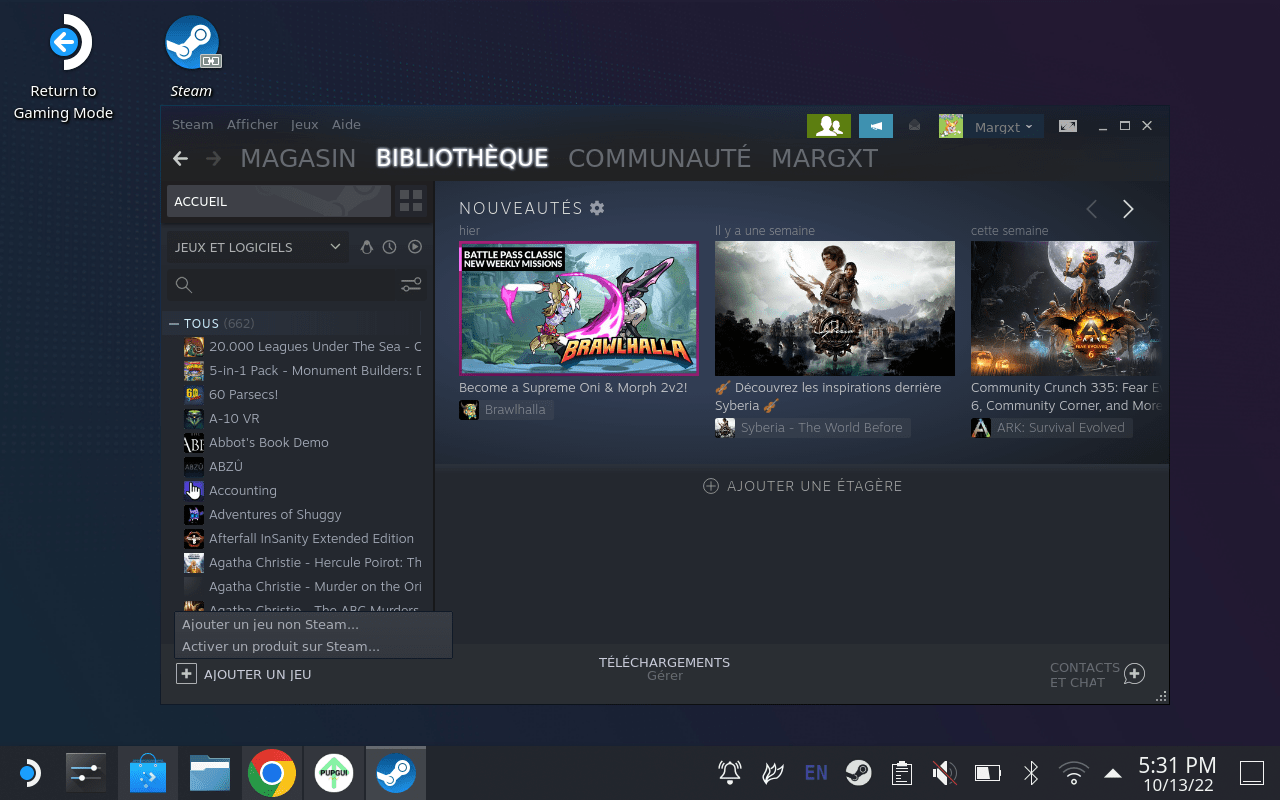This screenshot has height=800, width=1280.
Task: Click the search magnifier icon
Action: pos(184,285)
